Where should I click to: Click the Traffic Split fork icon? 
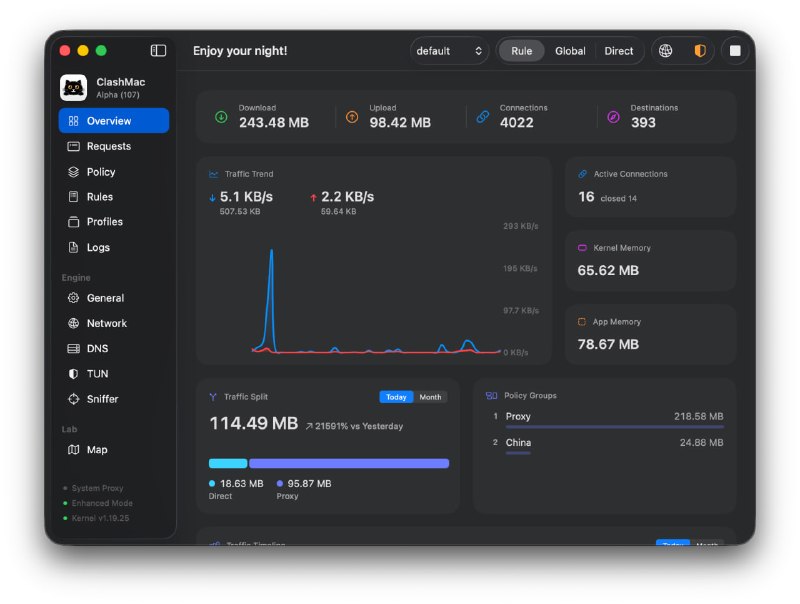click(213, 397)
